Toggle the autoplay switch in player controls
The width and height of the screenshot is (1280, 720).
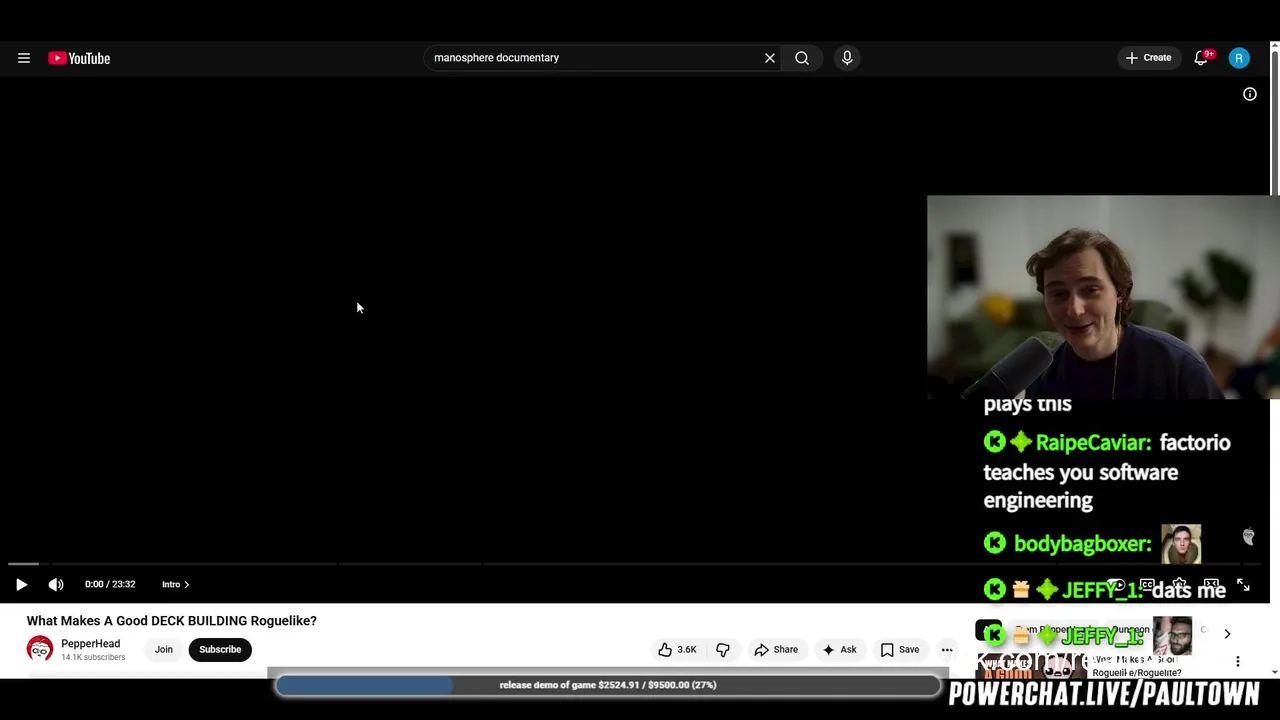point(1116,585)
